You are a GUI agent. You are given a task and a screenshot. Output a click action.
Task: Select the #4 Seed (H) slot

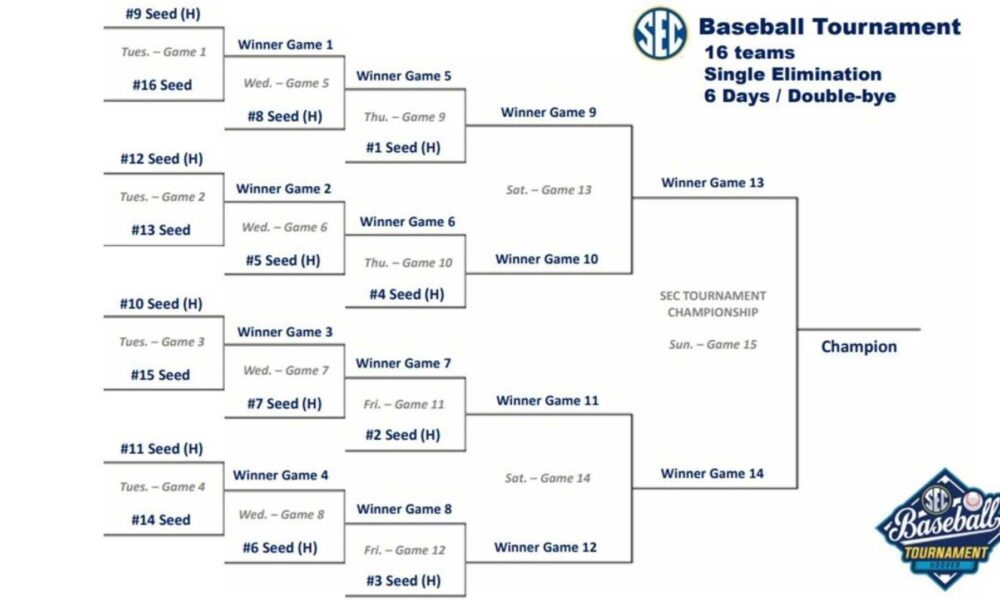pyautogui.click(x=407, y=294)
